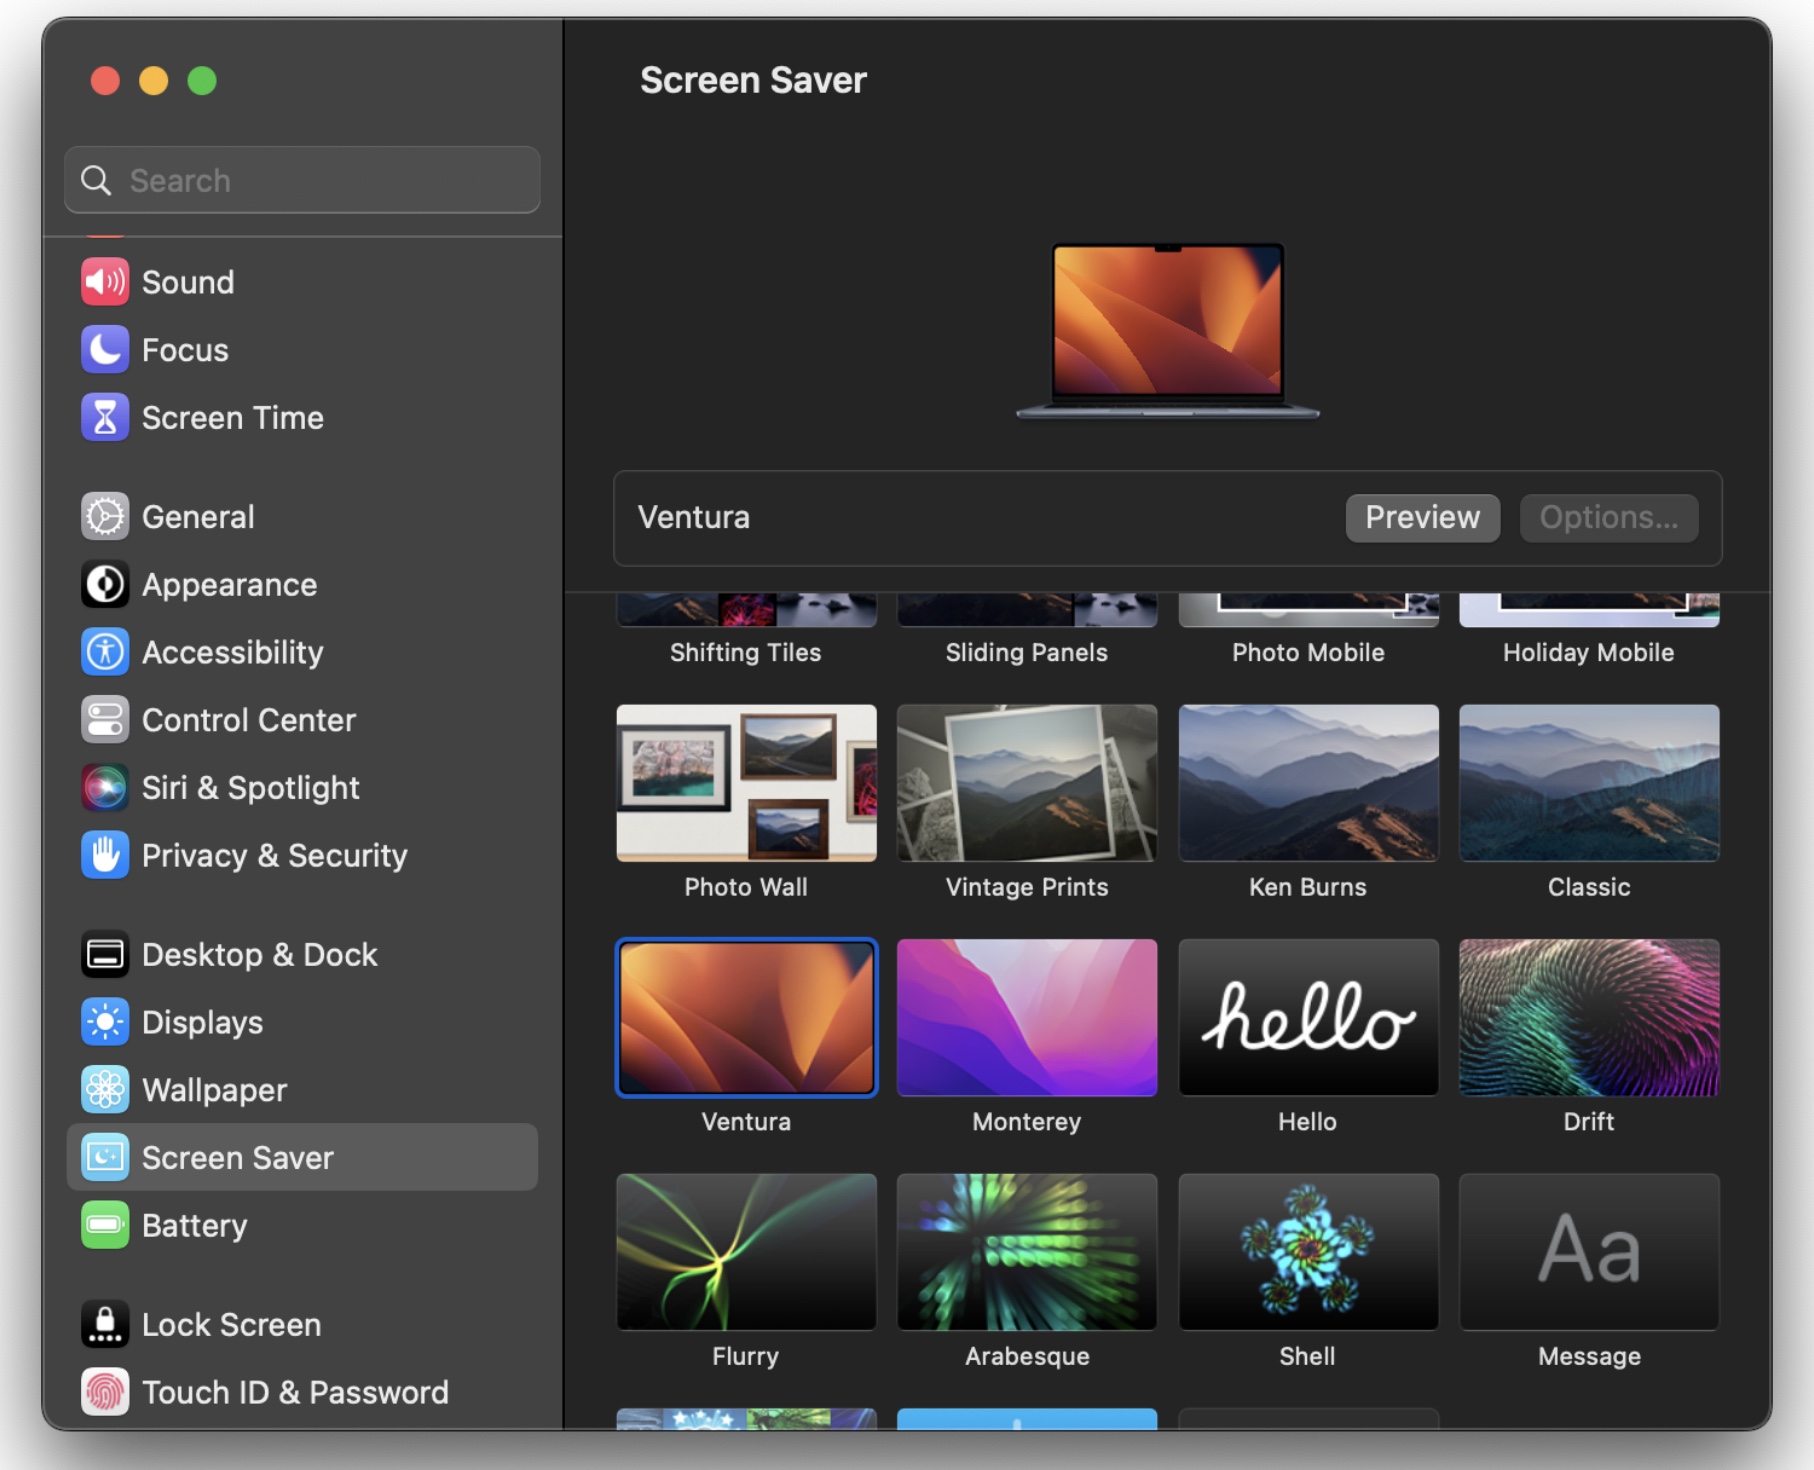Open Siri & Spotlight settings
1814x1470 pixels.
pyautogui.click(x=302, y=787)
